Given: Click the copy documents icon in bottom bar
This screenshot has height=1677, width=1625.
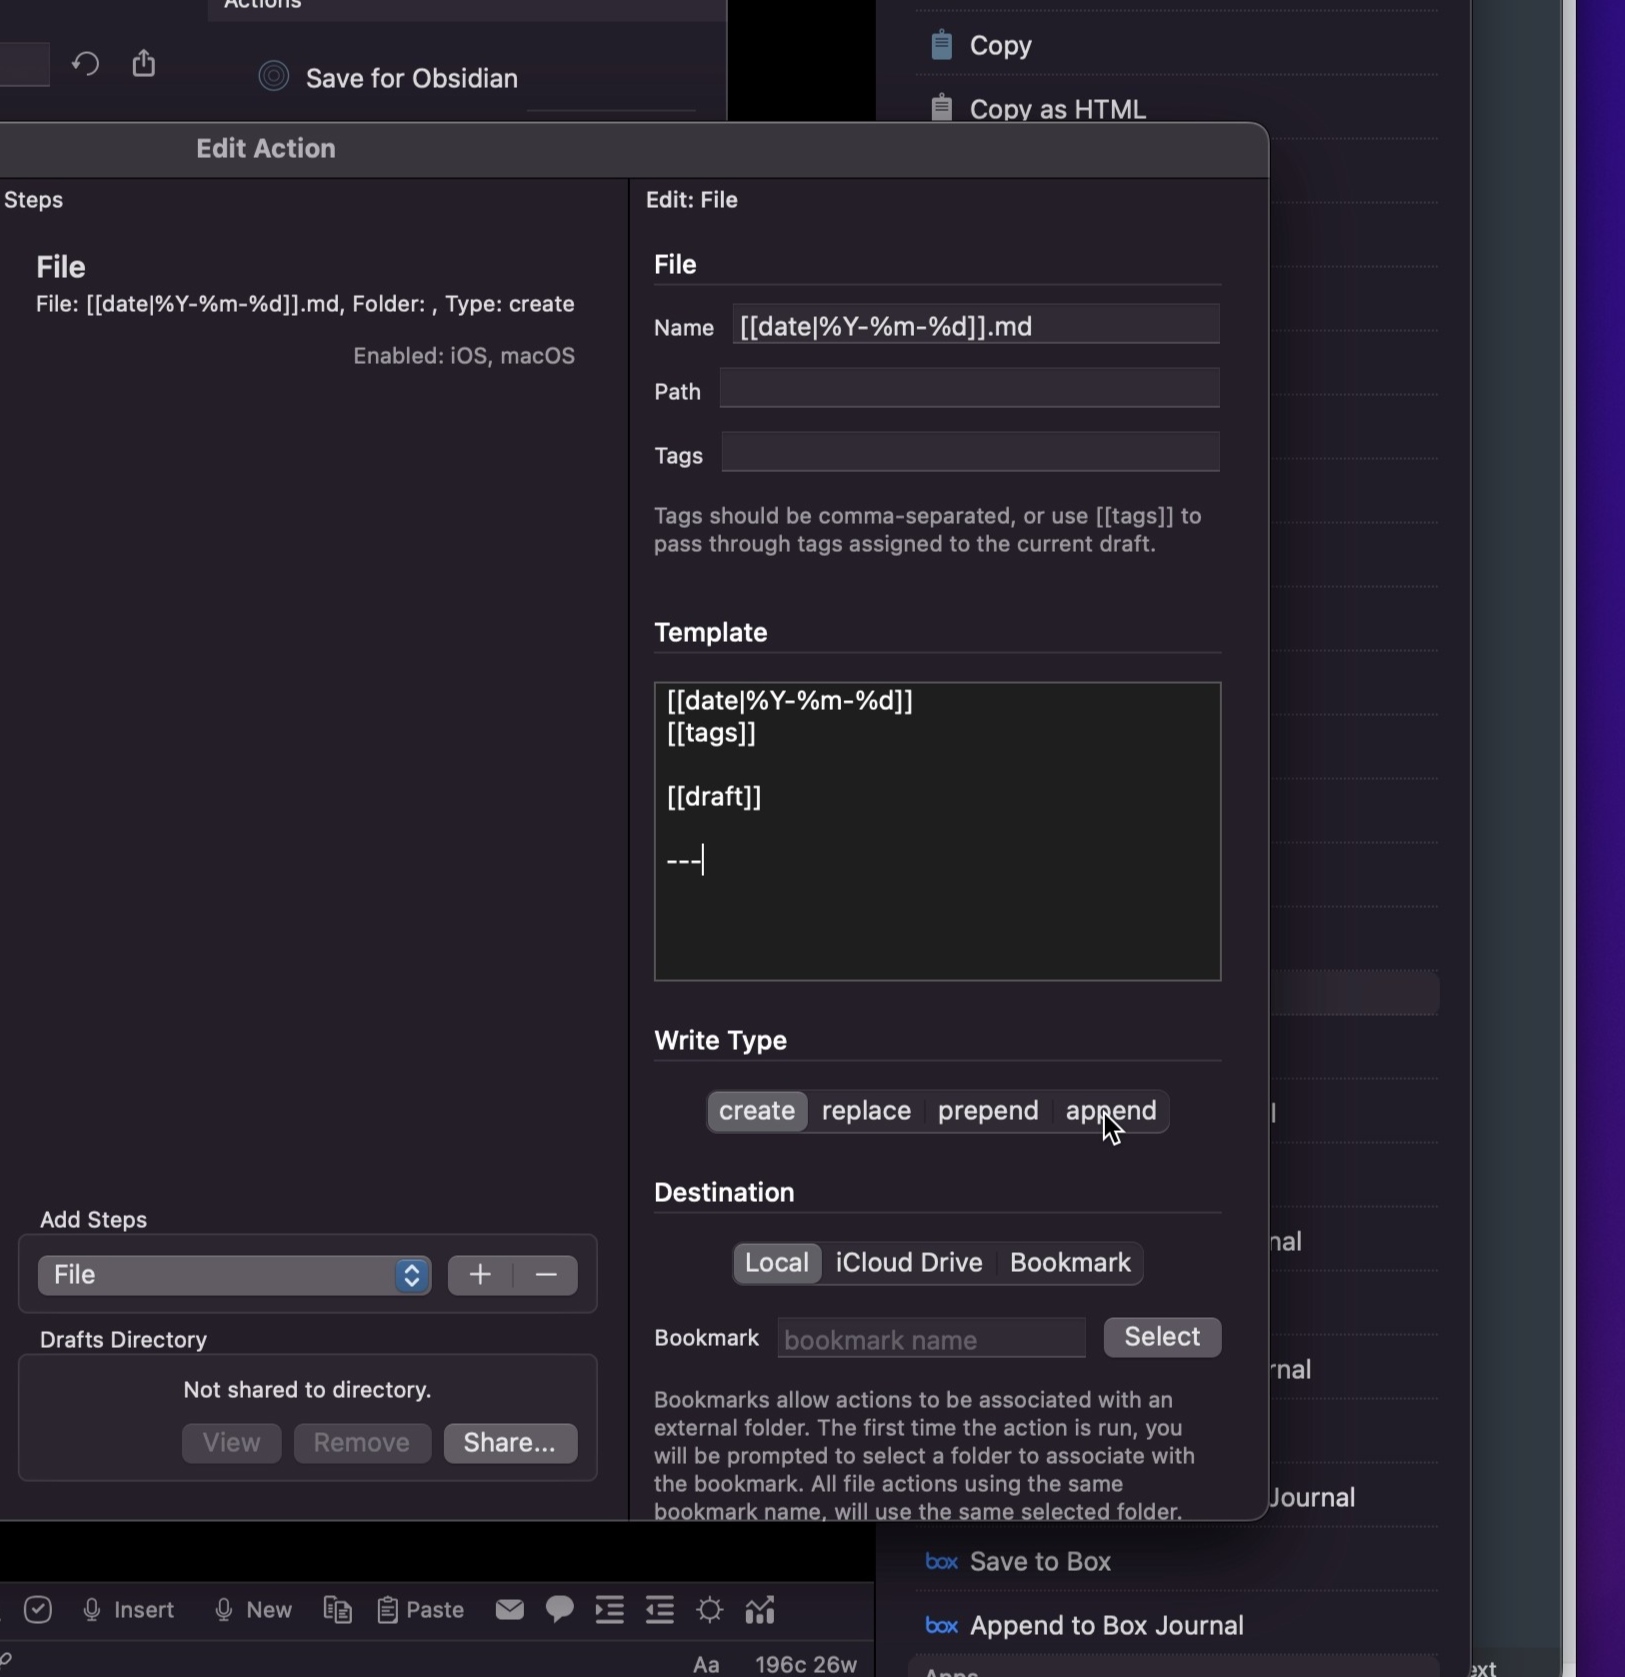Looking at the screenshot, I should (x=338, y=1610).
